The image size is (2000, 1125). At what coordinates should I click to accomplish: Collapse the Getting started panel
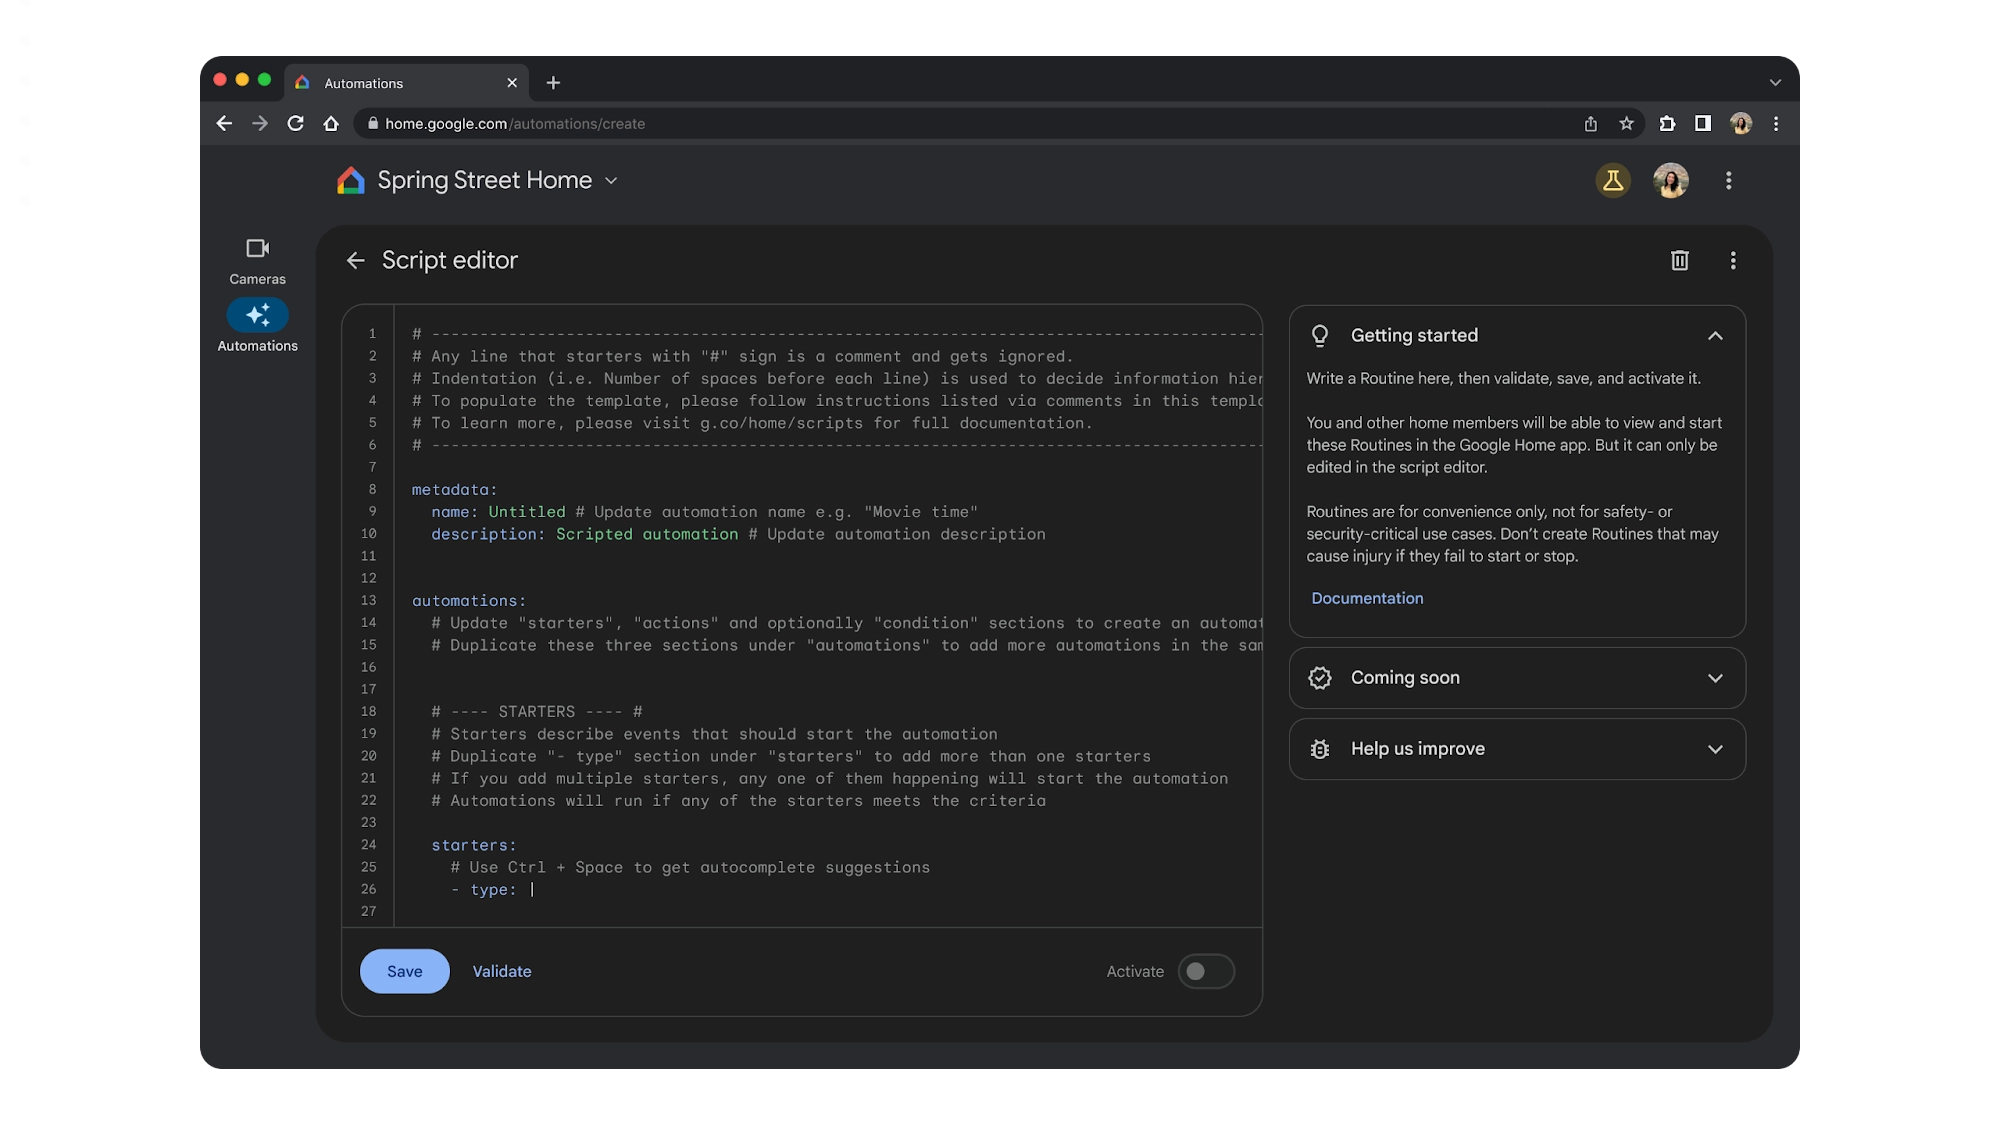pyautogui.click(x=1715, y=336)
